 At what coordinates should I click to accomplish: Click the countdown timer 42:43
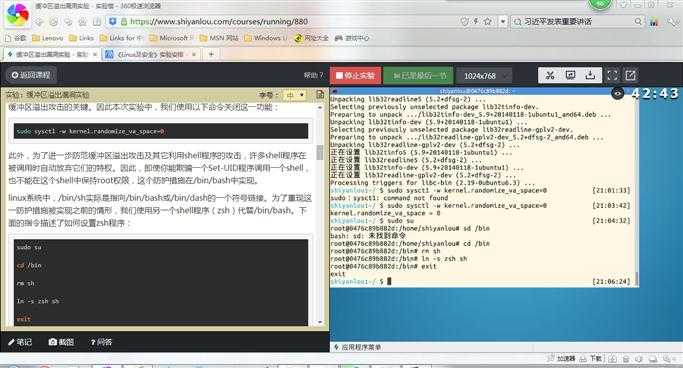tap(655, 93)
